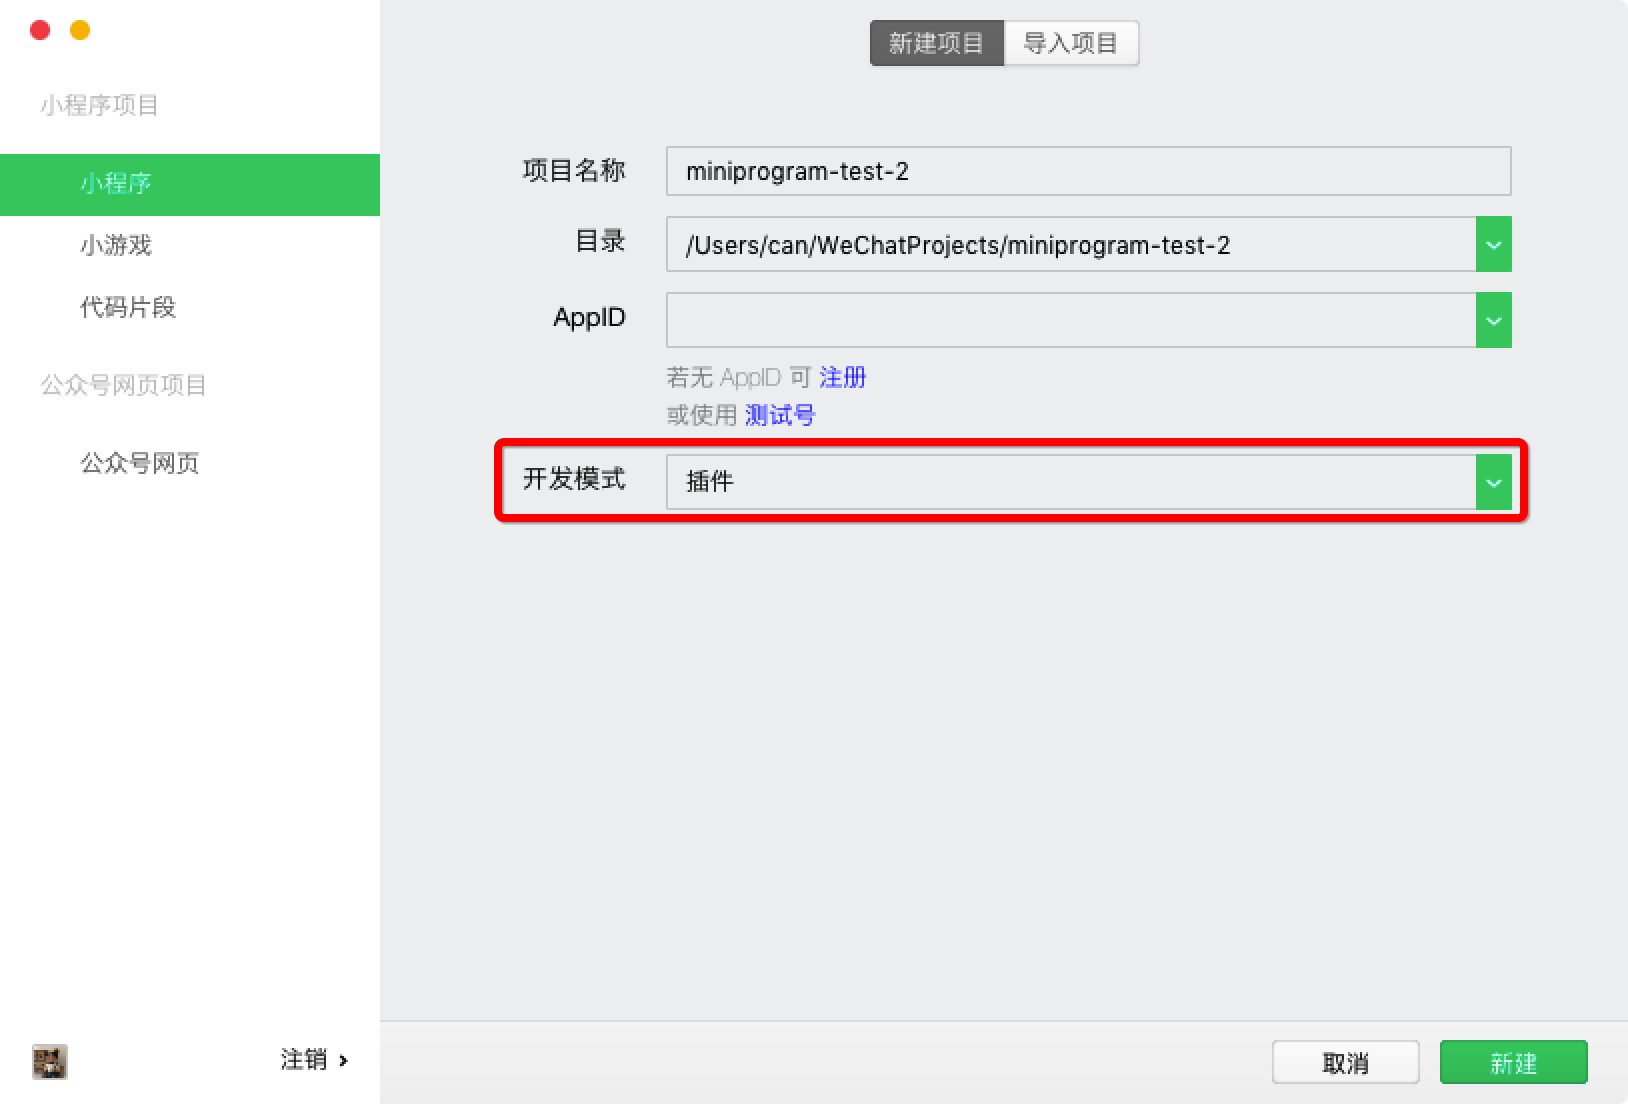Viewport: 1628px width, 1104px height.
Task: Click the 测试号 link
Action: 780,415
